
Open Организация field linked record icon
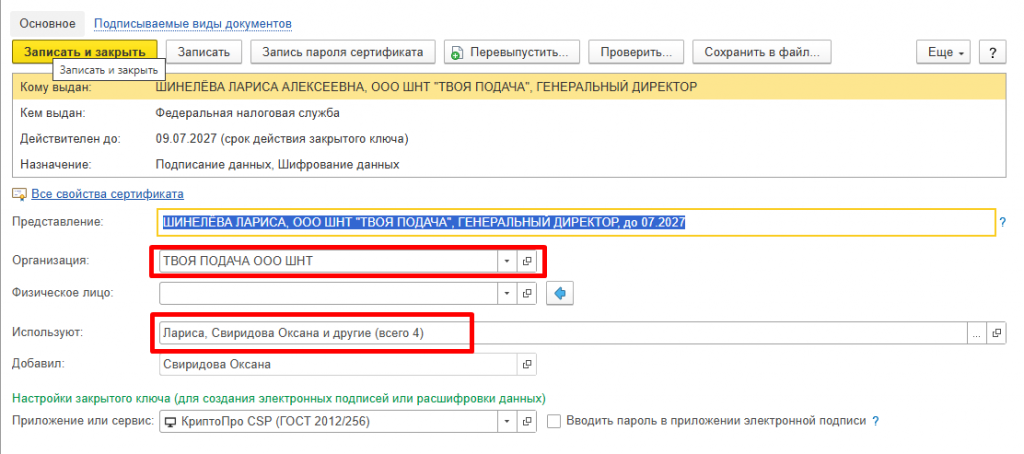(x=527, y=261)
